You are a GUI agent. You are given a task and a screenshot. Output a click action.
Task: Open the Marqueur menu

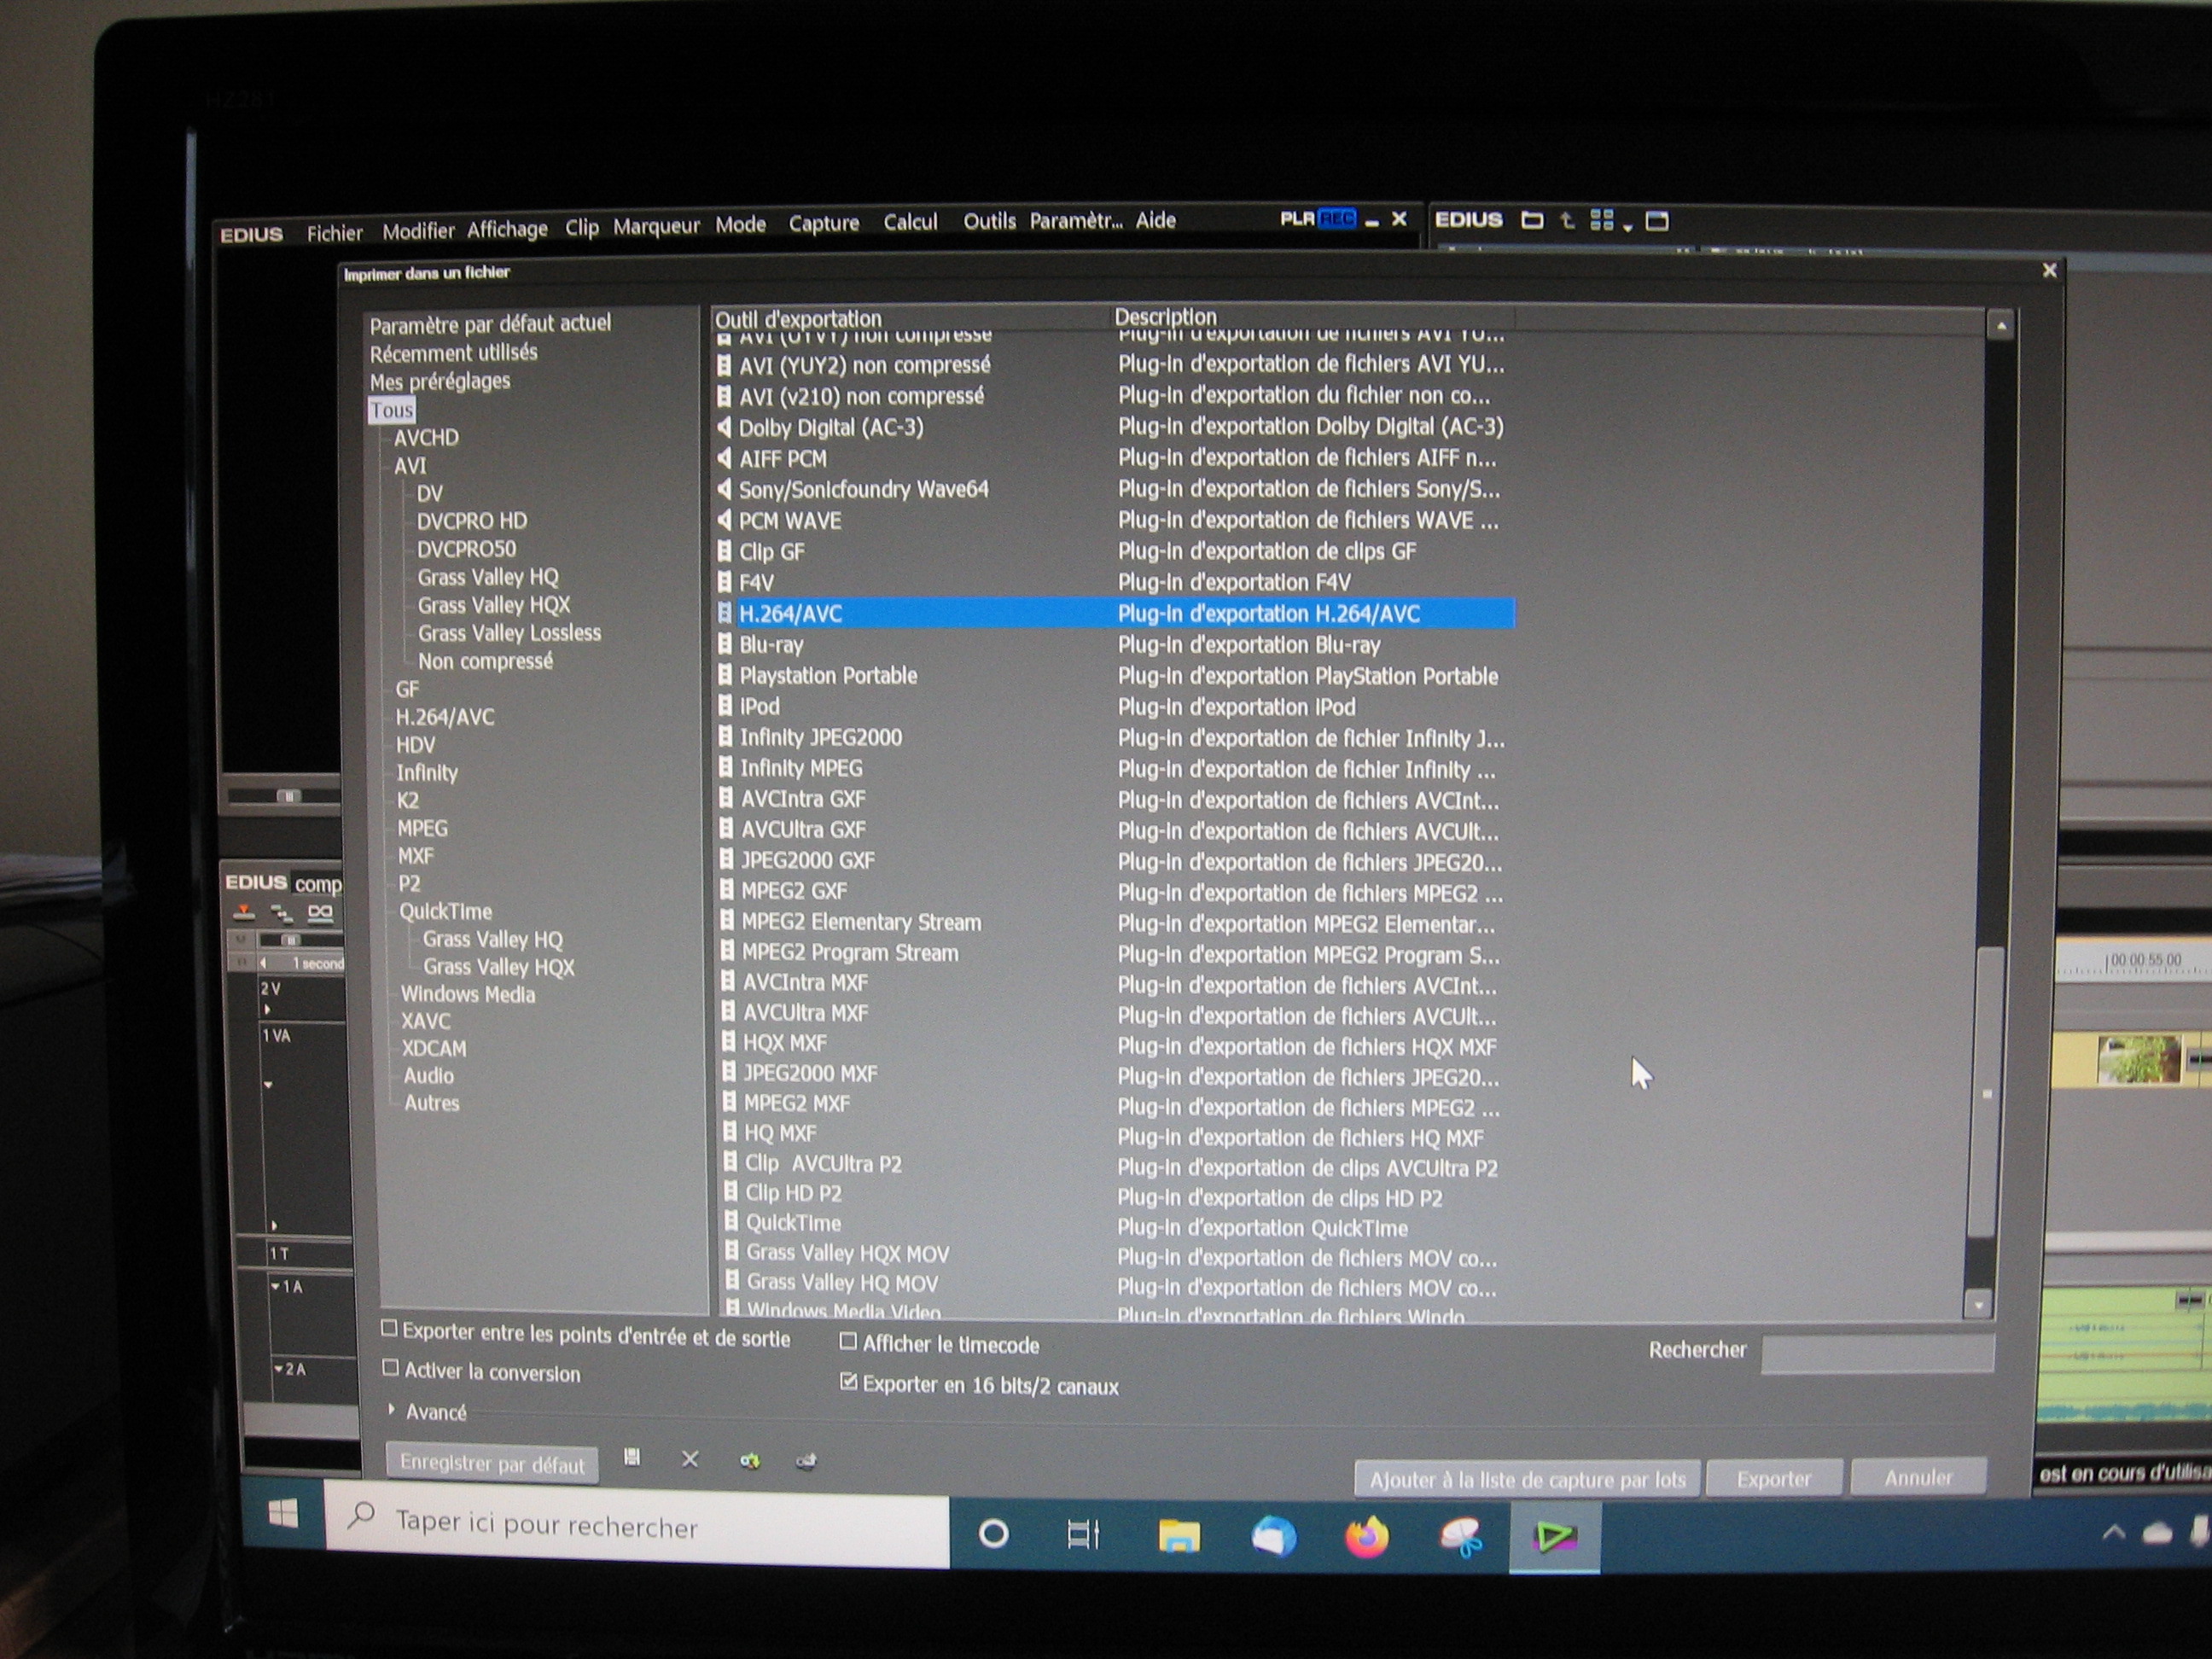656,226
